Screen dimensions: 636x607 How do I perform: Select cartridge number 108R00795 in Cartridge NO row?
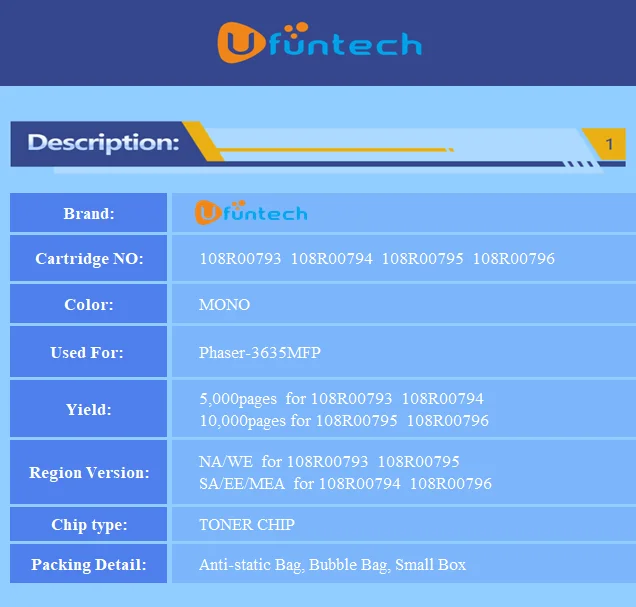coord(422,259)
